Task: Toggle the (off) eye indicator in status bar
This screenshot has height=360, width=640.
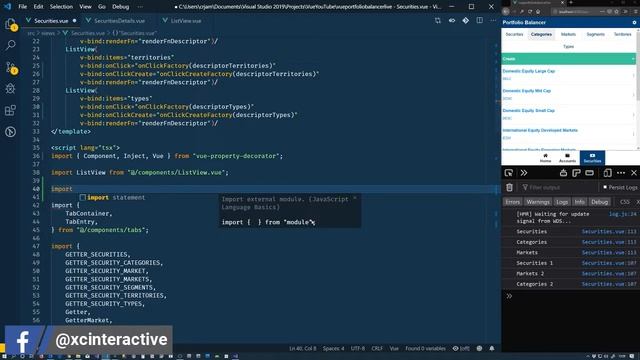Action: (461, 348)
